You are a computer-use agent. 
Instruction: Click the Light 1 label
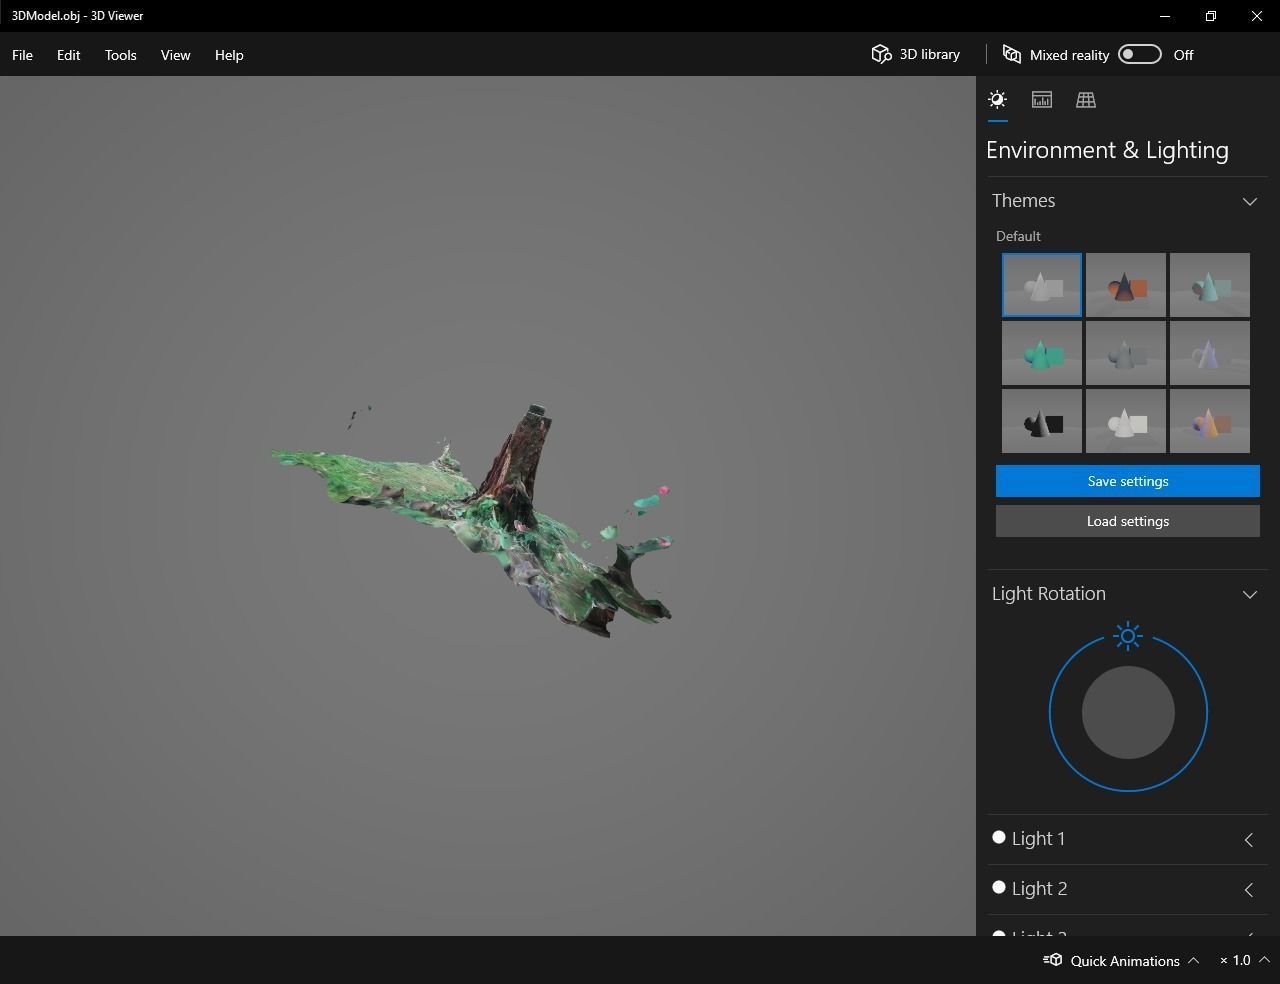click(1038, 839)
